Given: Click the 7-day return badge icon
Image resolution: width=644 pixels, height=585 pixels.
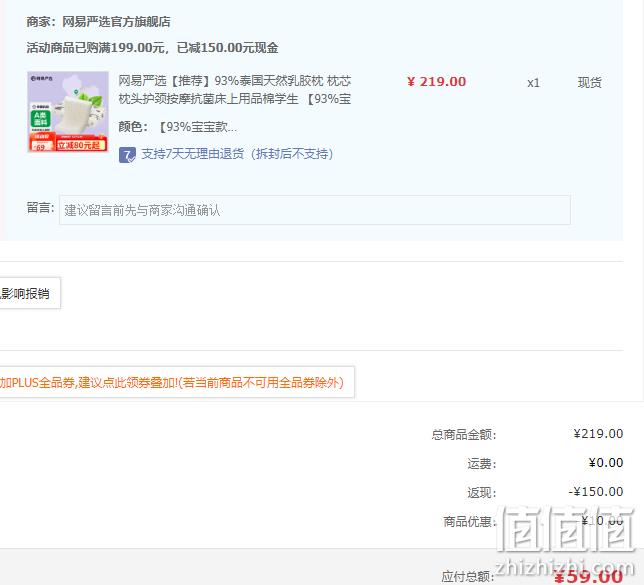Looking at the screenshot, I should (x=127, y=155).
